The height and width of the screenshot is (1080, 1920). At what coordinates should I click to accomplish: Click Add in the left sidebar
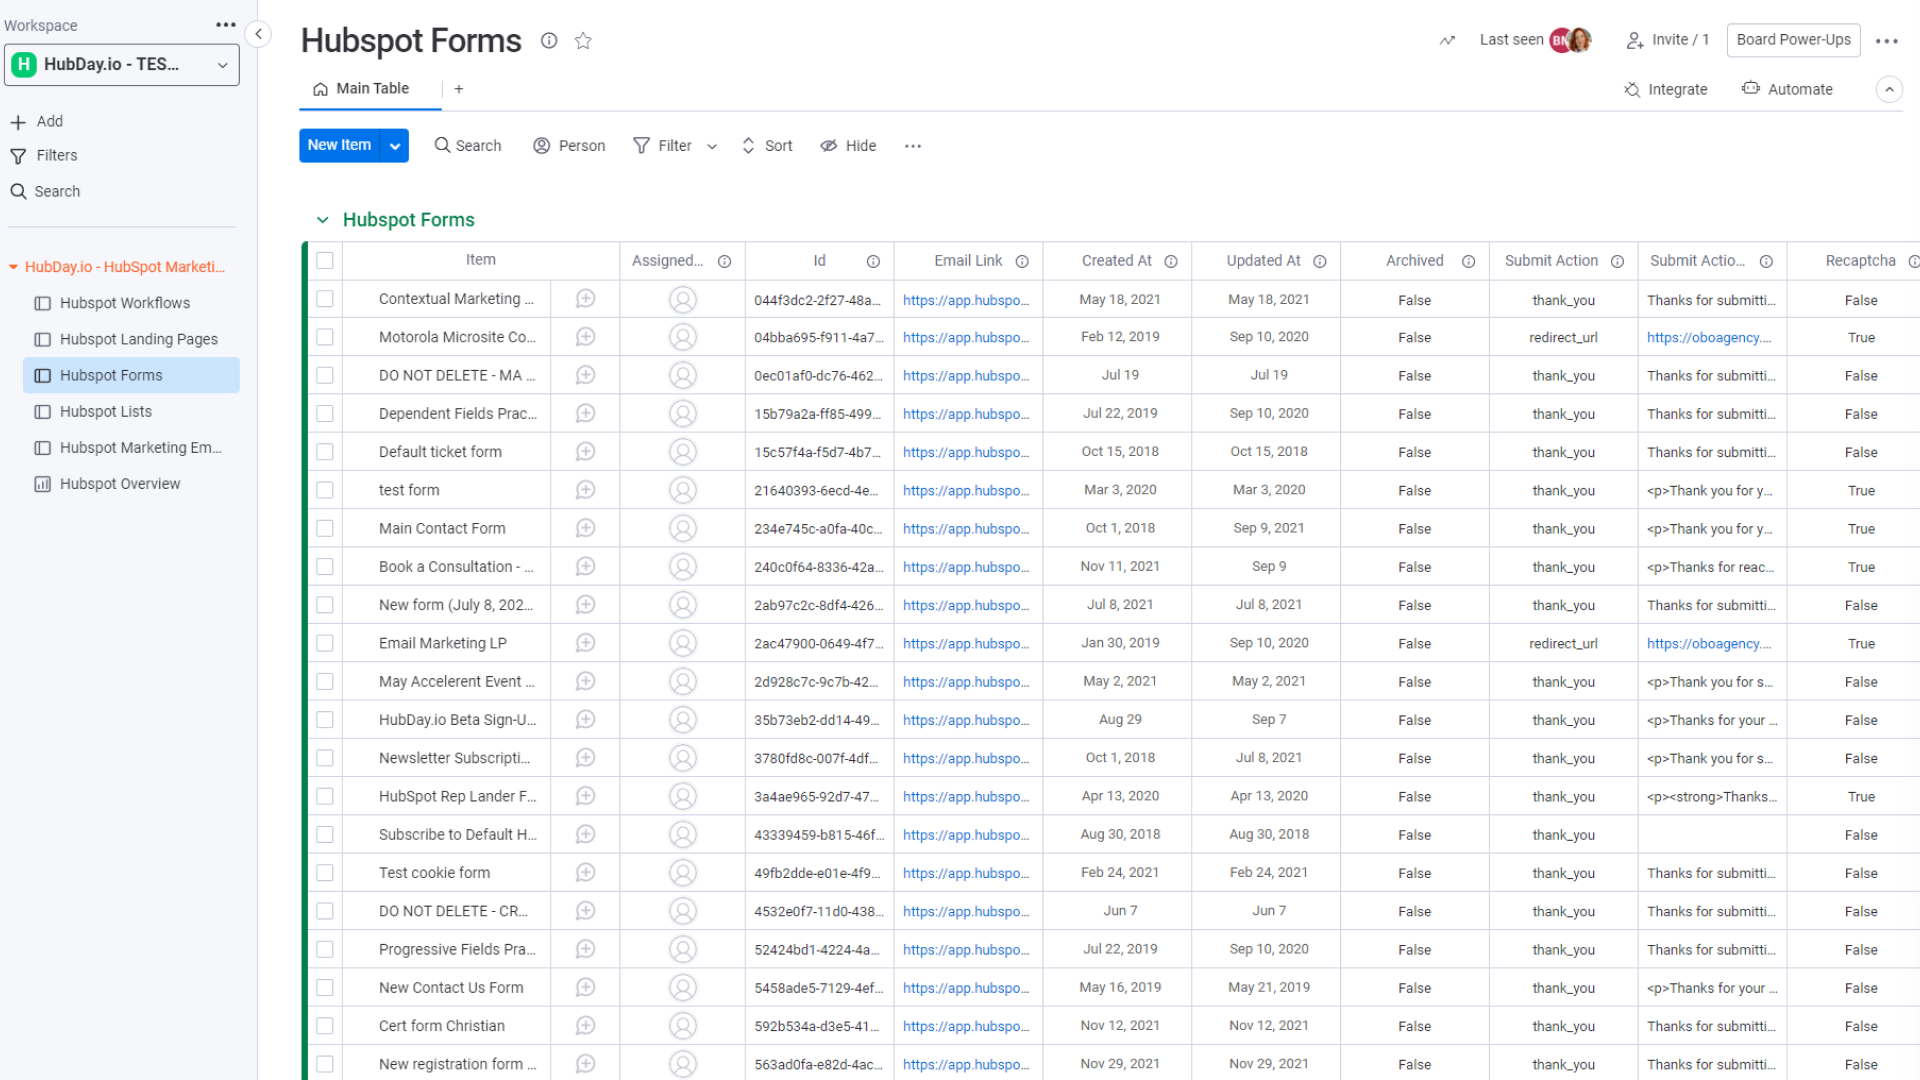click(x=36, y=121)
